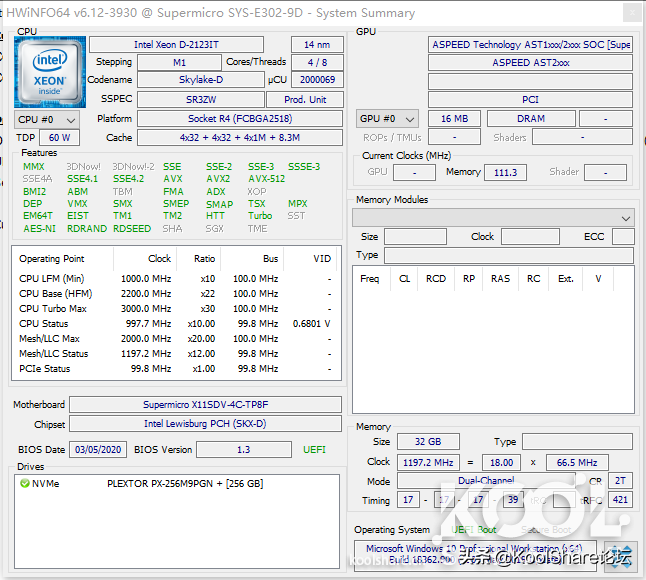Close the HWiNFO64 System Summary window

pyautogui.click(x=630, y=13)
